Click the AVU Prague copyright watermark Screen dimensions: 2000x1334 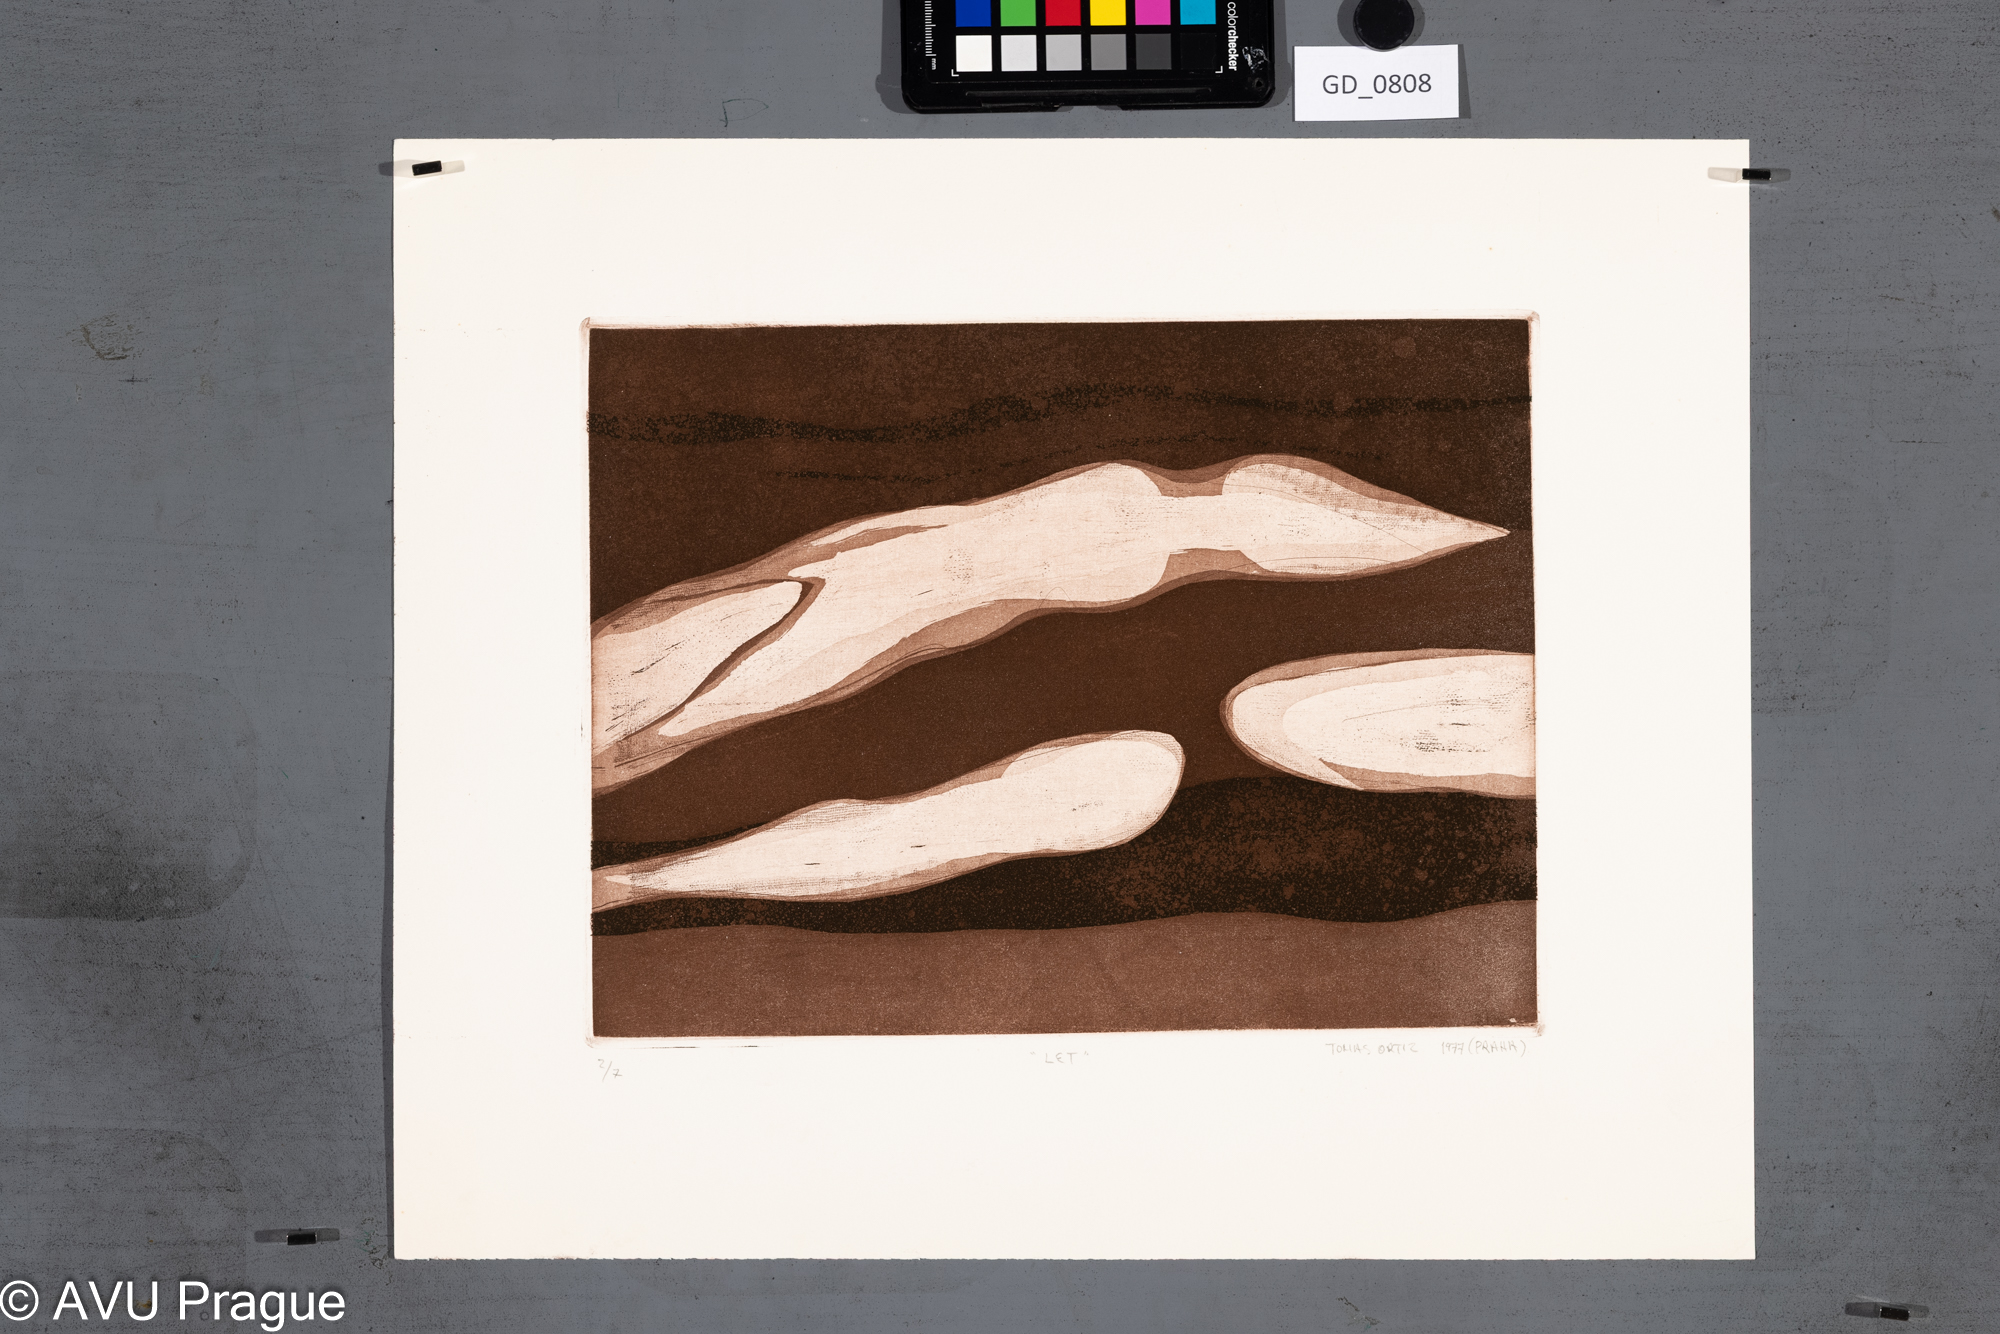tap(173, 1302)
